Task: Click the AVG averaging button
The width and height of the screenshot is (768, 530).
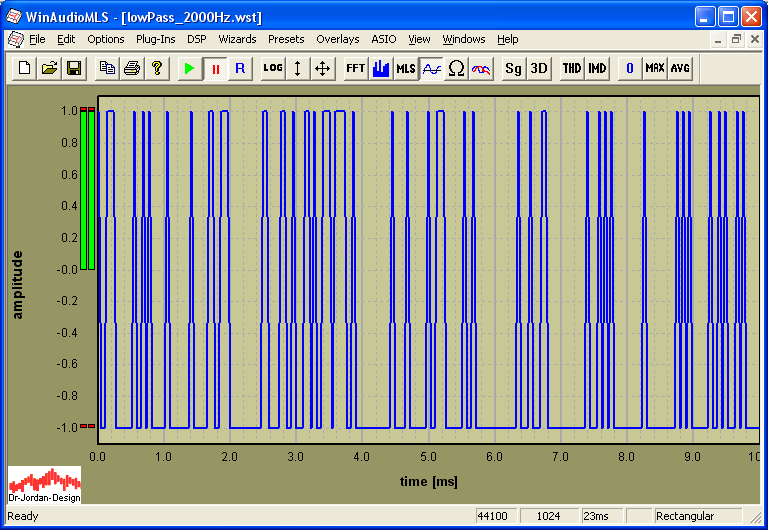Action: [680, 68]
